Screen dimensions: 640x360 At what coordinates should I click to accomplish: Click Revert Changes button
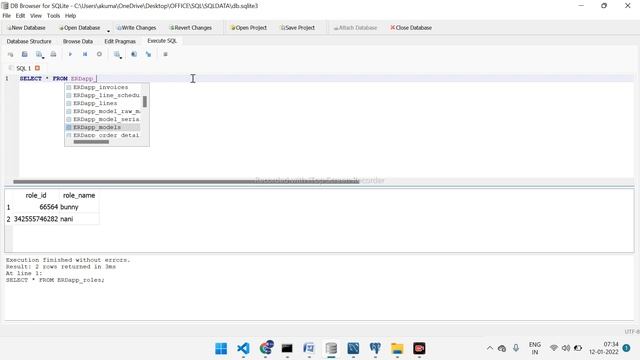point(191,28)
